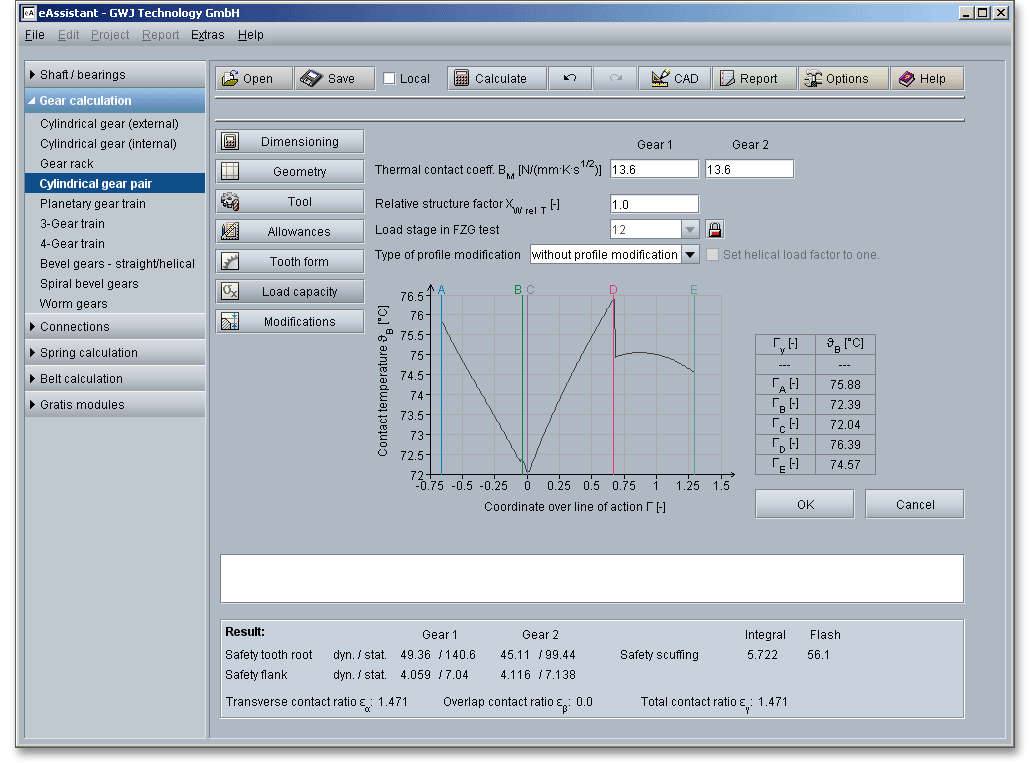The width and height of the screenshot is (1030, 763).
Task: Click the Save disk icon
Action: 311,79
